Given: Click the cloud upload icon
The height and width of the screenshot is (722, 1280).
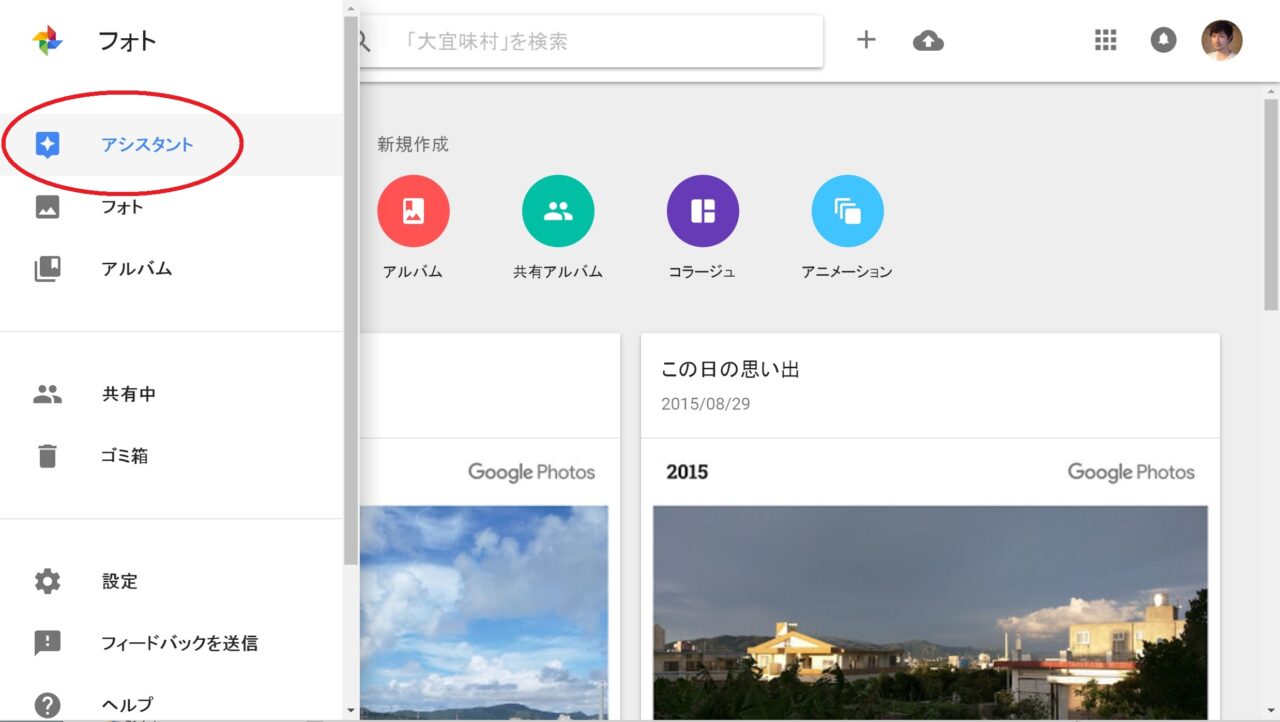Looking at the screenshot, I should (x=928, y=41).
